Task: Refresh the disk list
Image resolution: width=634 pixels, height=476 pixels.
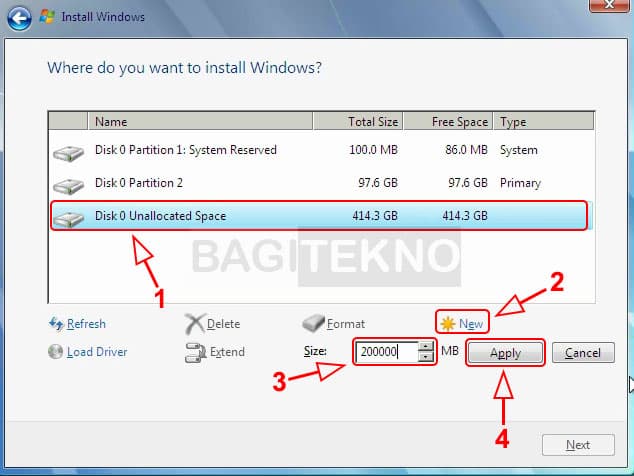Action: pyautogui.click(x=86, y=324)
